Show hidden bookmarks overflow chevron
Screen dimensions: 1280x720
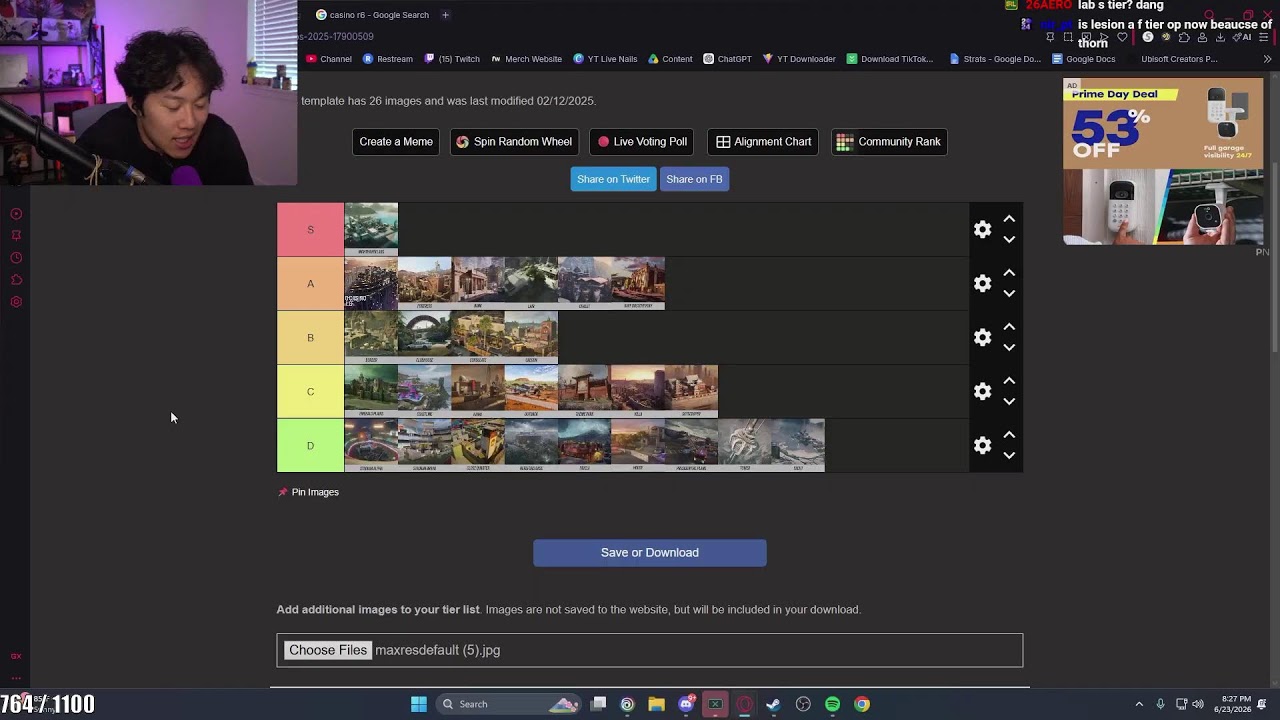[x=1267, y=59]
